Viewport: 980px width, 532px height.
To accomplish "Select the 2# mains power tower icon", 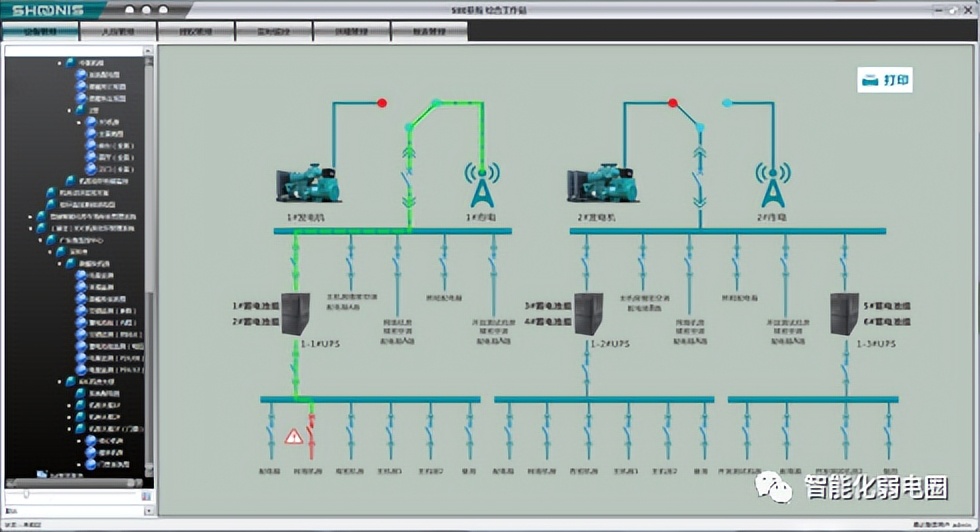I will click(x=773, y=184).
